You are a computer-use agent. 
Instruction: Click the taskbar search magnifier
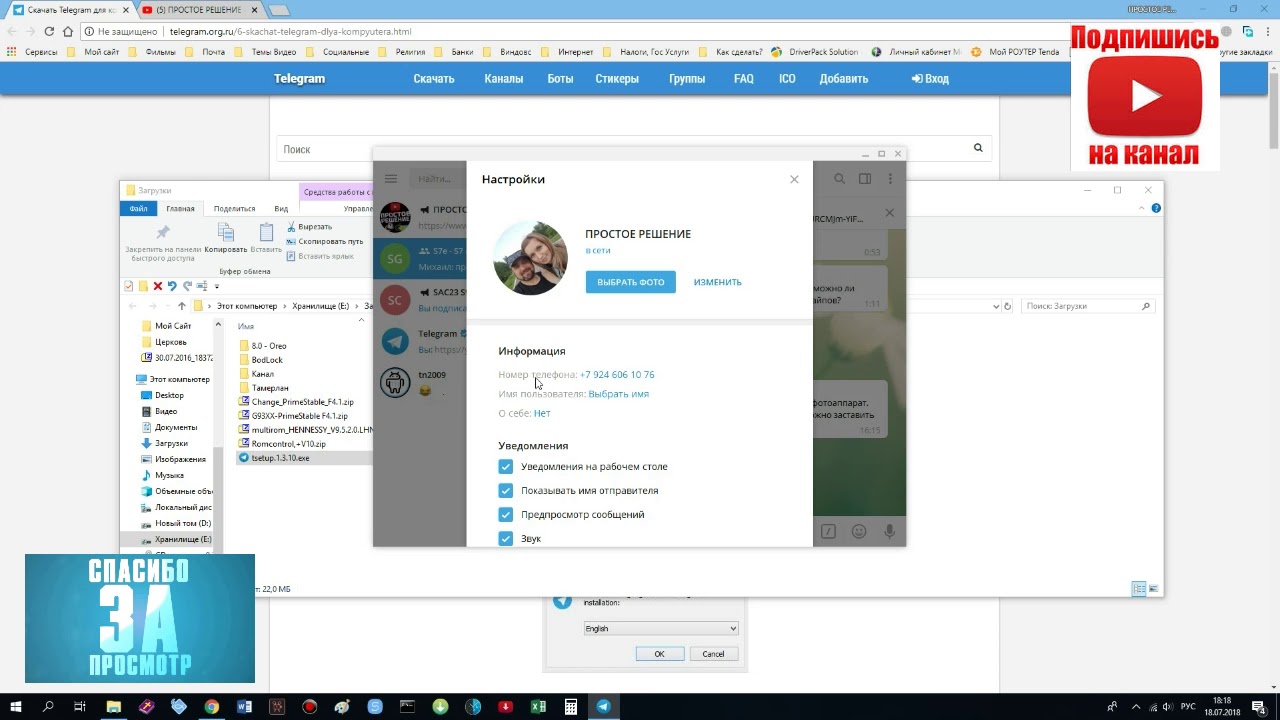(x=48, y=706)
